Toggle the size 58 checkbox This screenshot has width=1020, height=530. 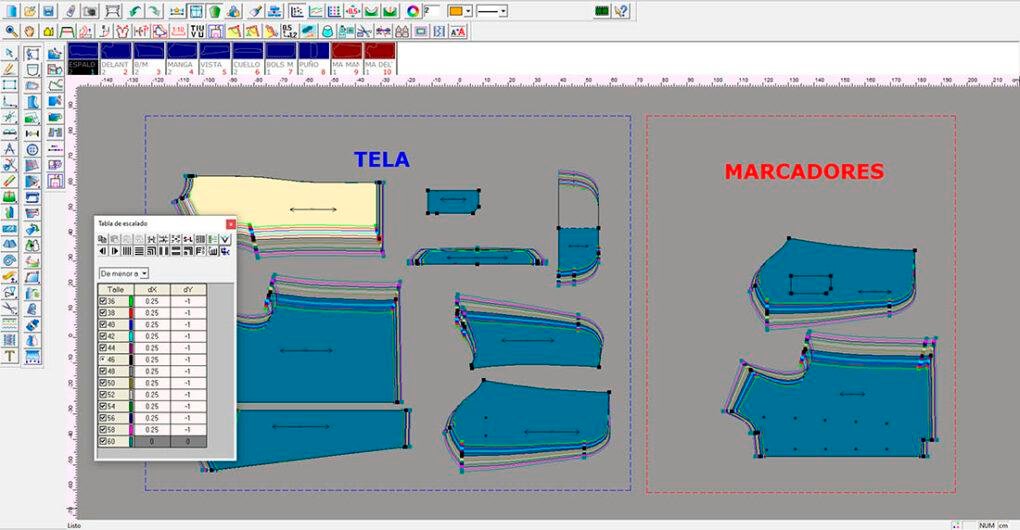(x=103, y=429)
